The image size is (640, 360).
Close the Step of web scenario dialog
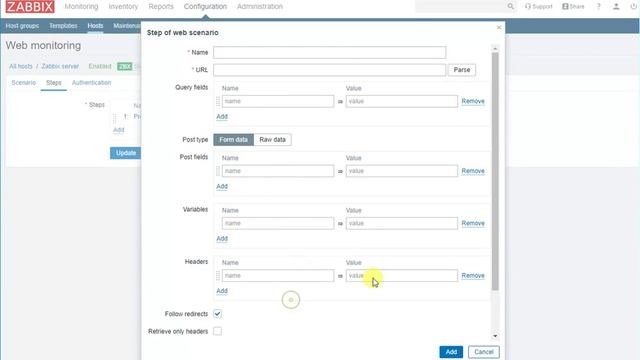[x=499, y=27]
